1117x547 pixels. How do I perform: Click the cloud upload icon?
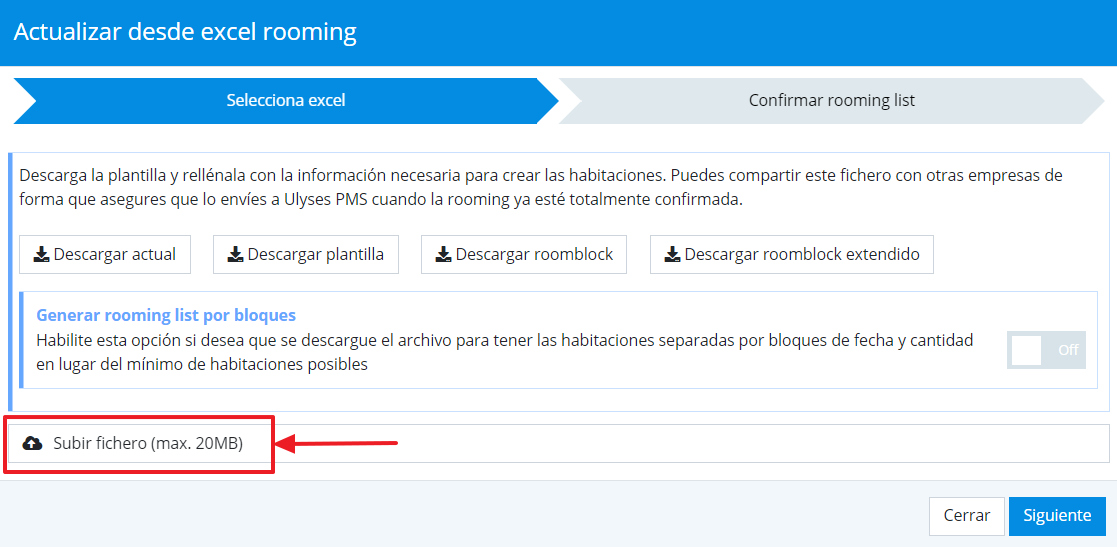32,443
